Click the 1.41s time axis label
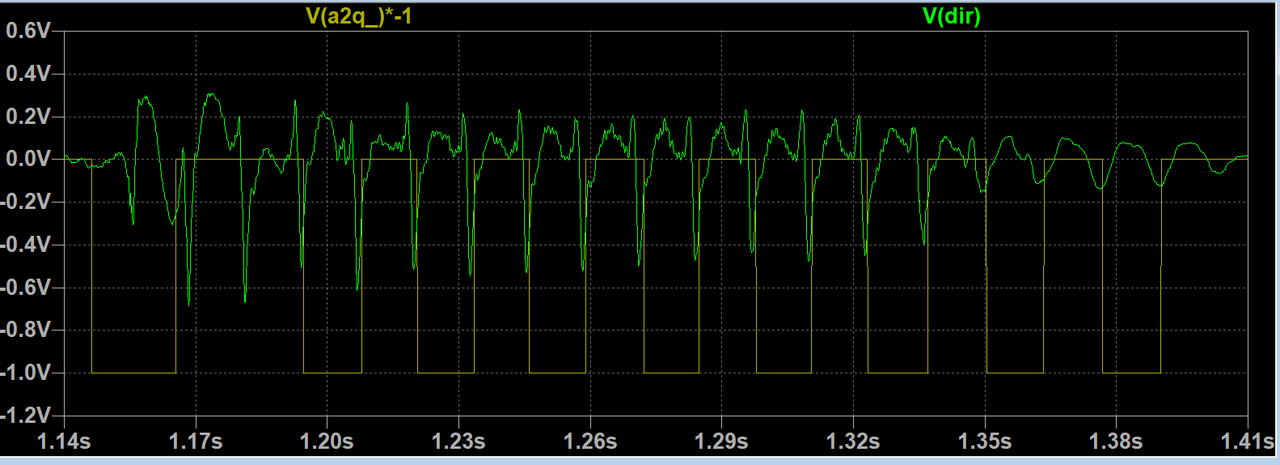 pyautogui.click(x=1246, y=441)
